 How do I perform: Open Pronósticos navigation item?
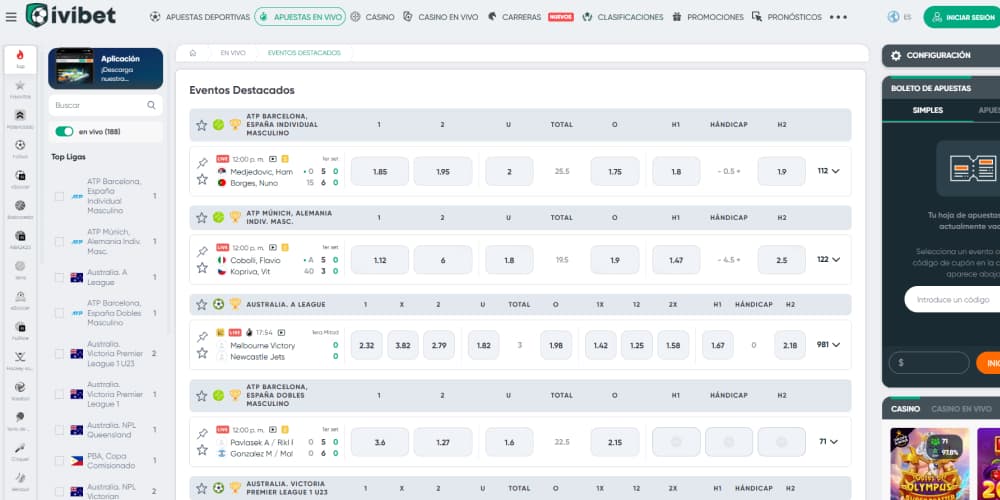[787, 17]
